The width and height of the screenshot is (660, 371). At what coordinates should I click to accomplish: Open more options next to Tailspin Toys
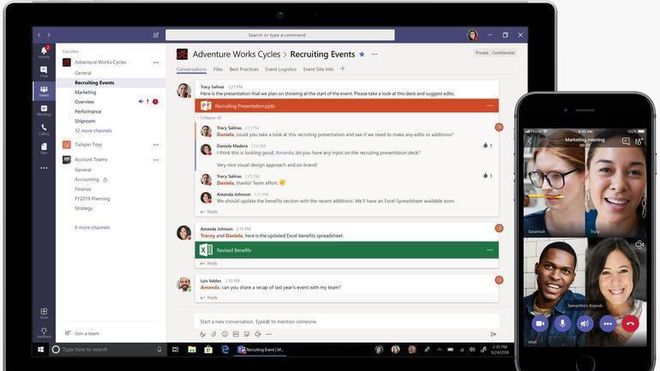156,145
